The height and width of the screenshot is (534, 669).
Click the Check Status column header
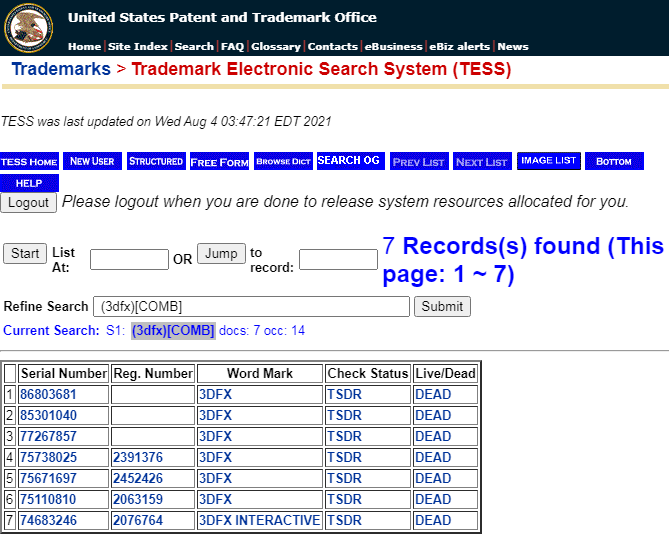click(x=368, y=374)
